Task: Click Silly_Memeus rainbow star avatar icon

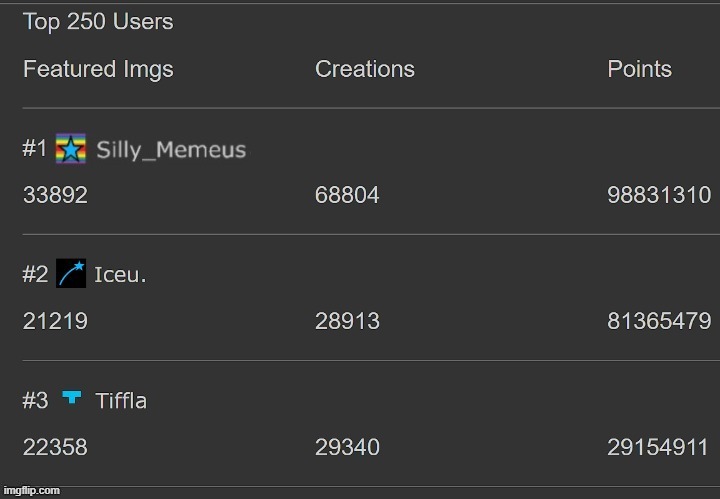Action: pyautogui.click(x=70, y=149)
